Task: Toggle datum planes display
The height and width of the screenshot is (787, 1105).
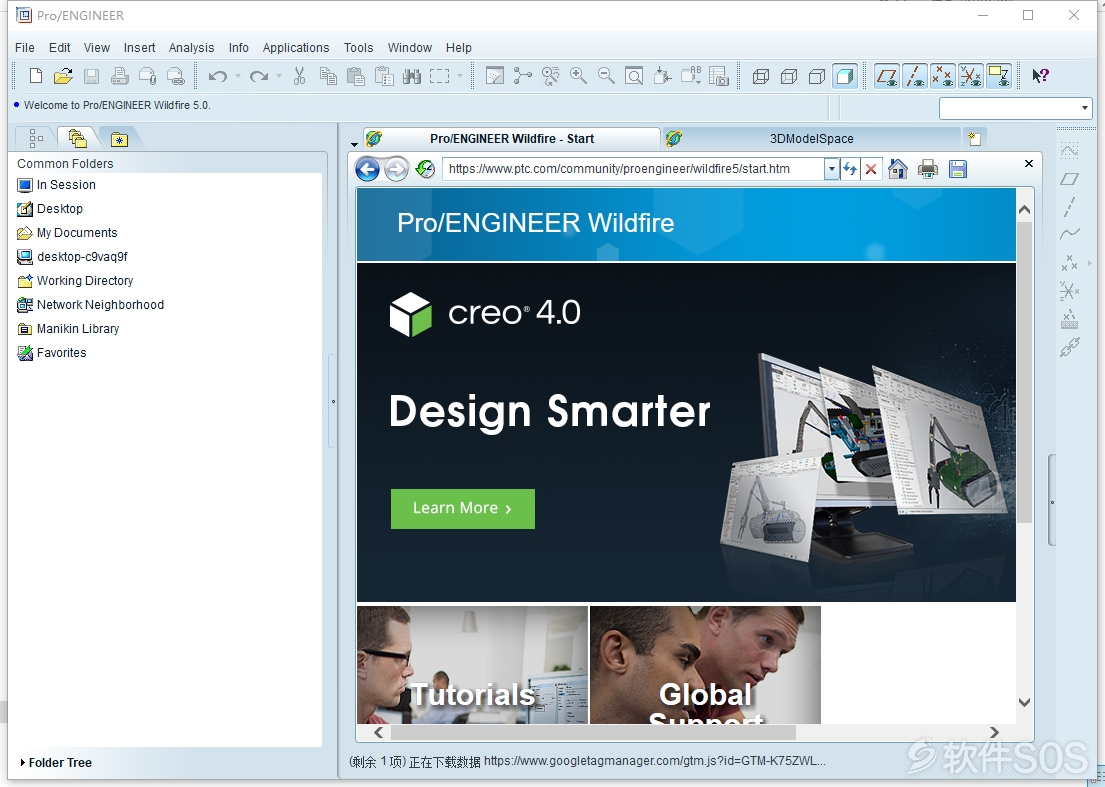Action: (887, 75)
